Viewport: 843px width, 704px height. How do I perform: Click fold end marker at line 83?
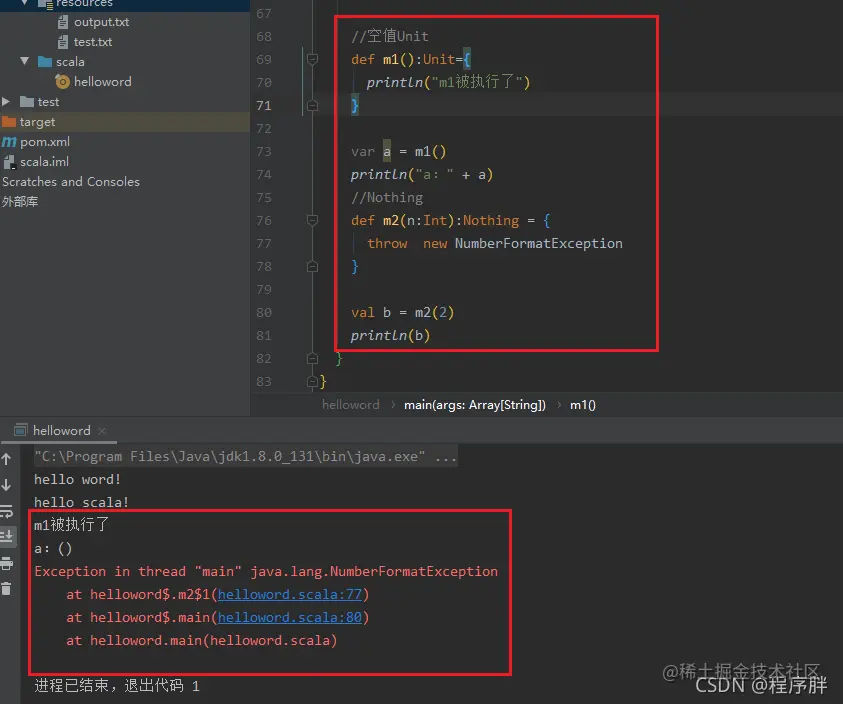[312, 382]
